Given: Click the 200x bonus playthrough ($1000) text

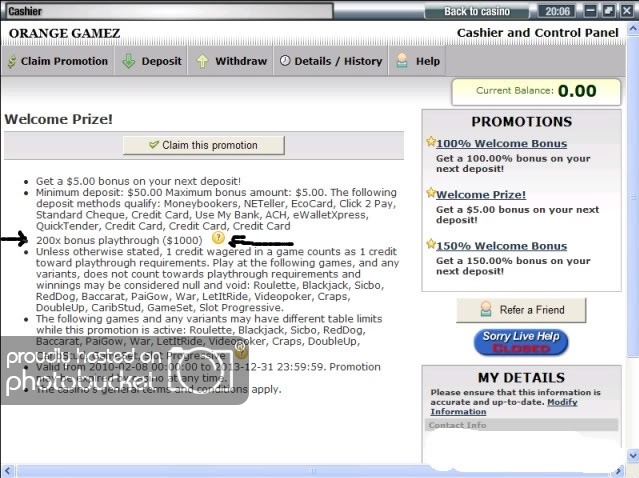Looking at the screenshot, I should 119,240.
